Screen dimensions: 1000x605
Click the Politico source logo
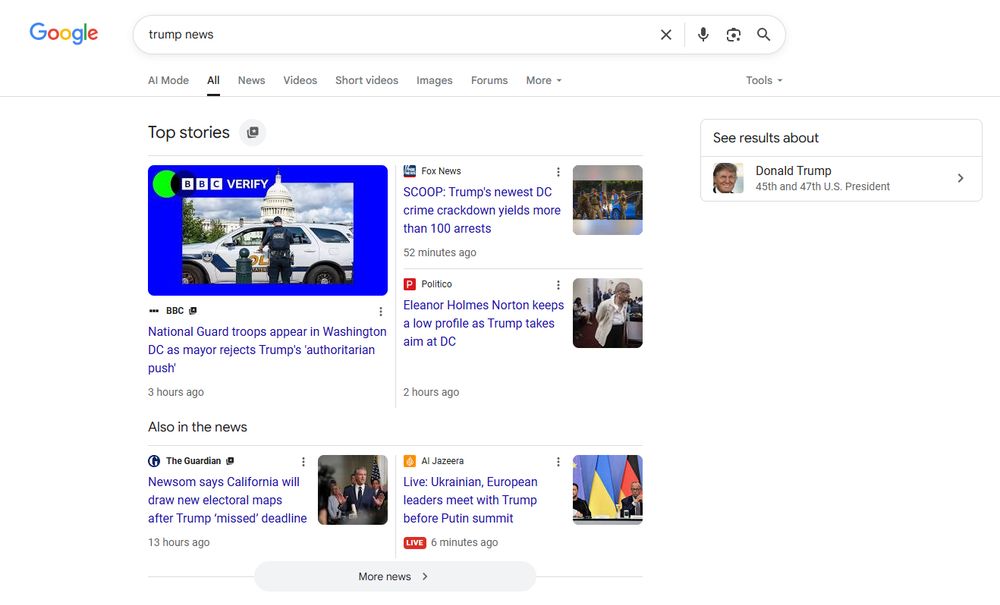point(409,284)
